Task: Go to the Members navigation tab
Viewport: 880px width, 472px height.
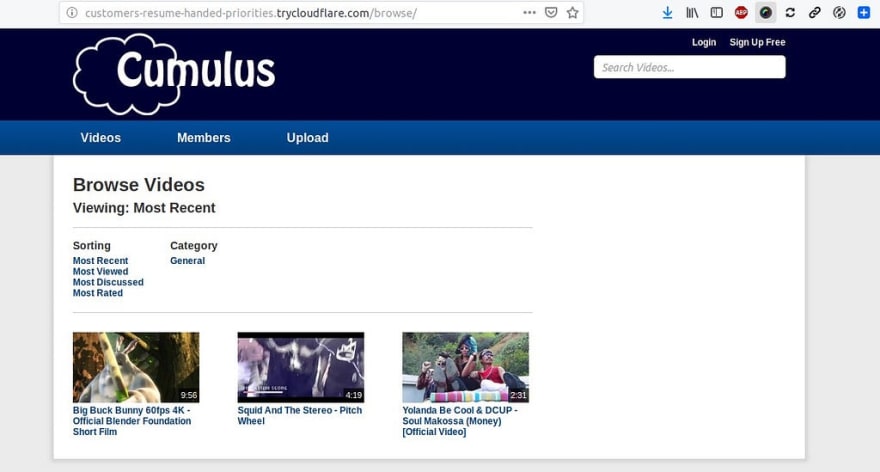Action: point(204,138)
